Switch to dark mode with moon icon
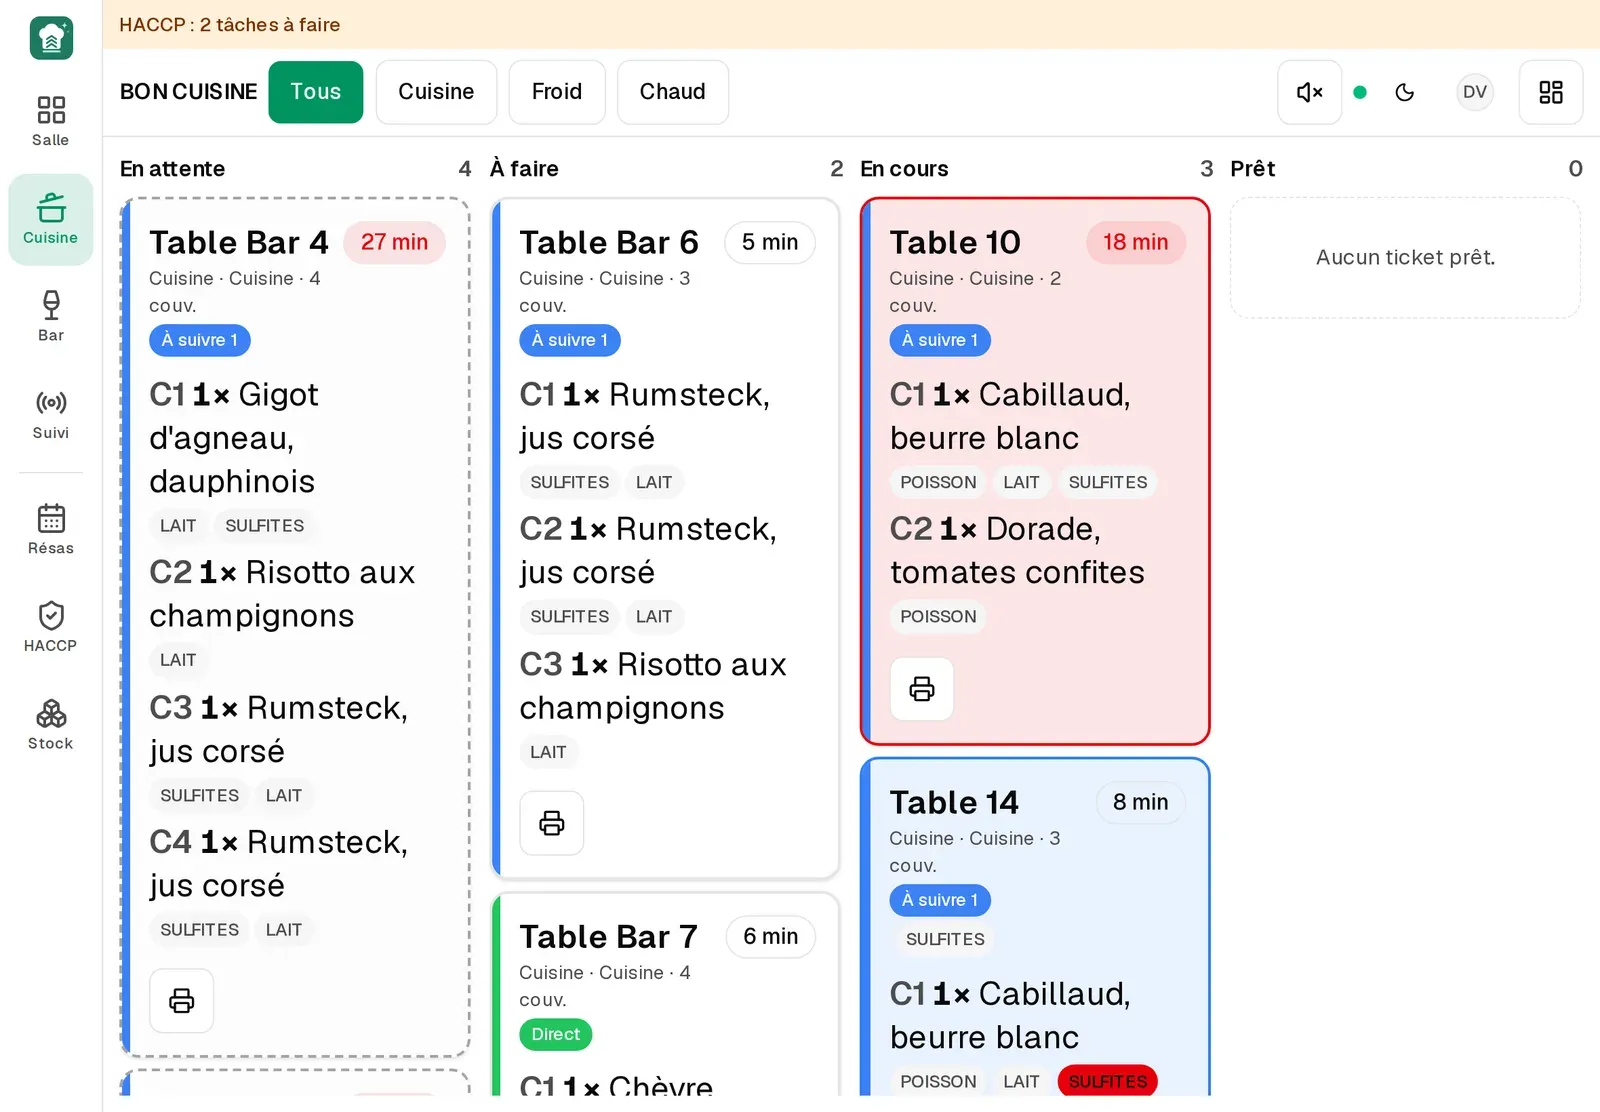 (x=1404, y=92)
